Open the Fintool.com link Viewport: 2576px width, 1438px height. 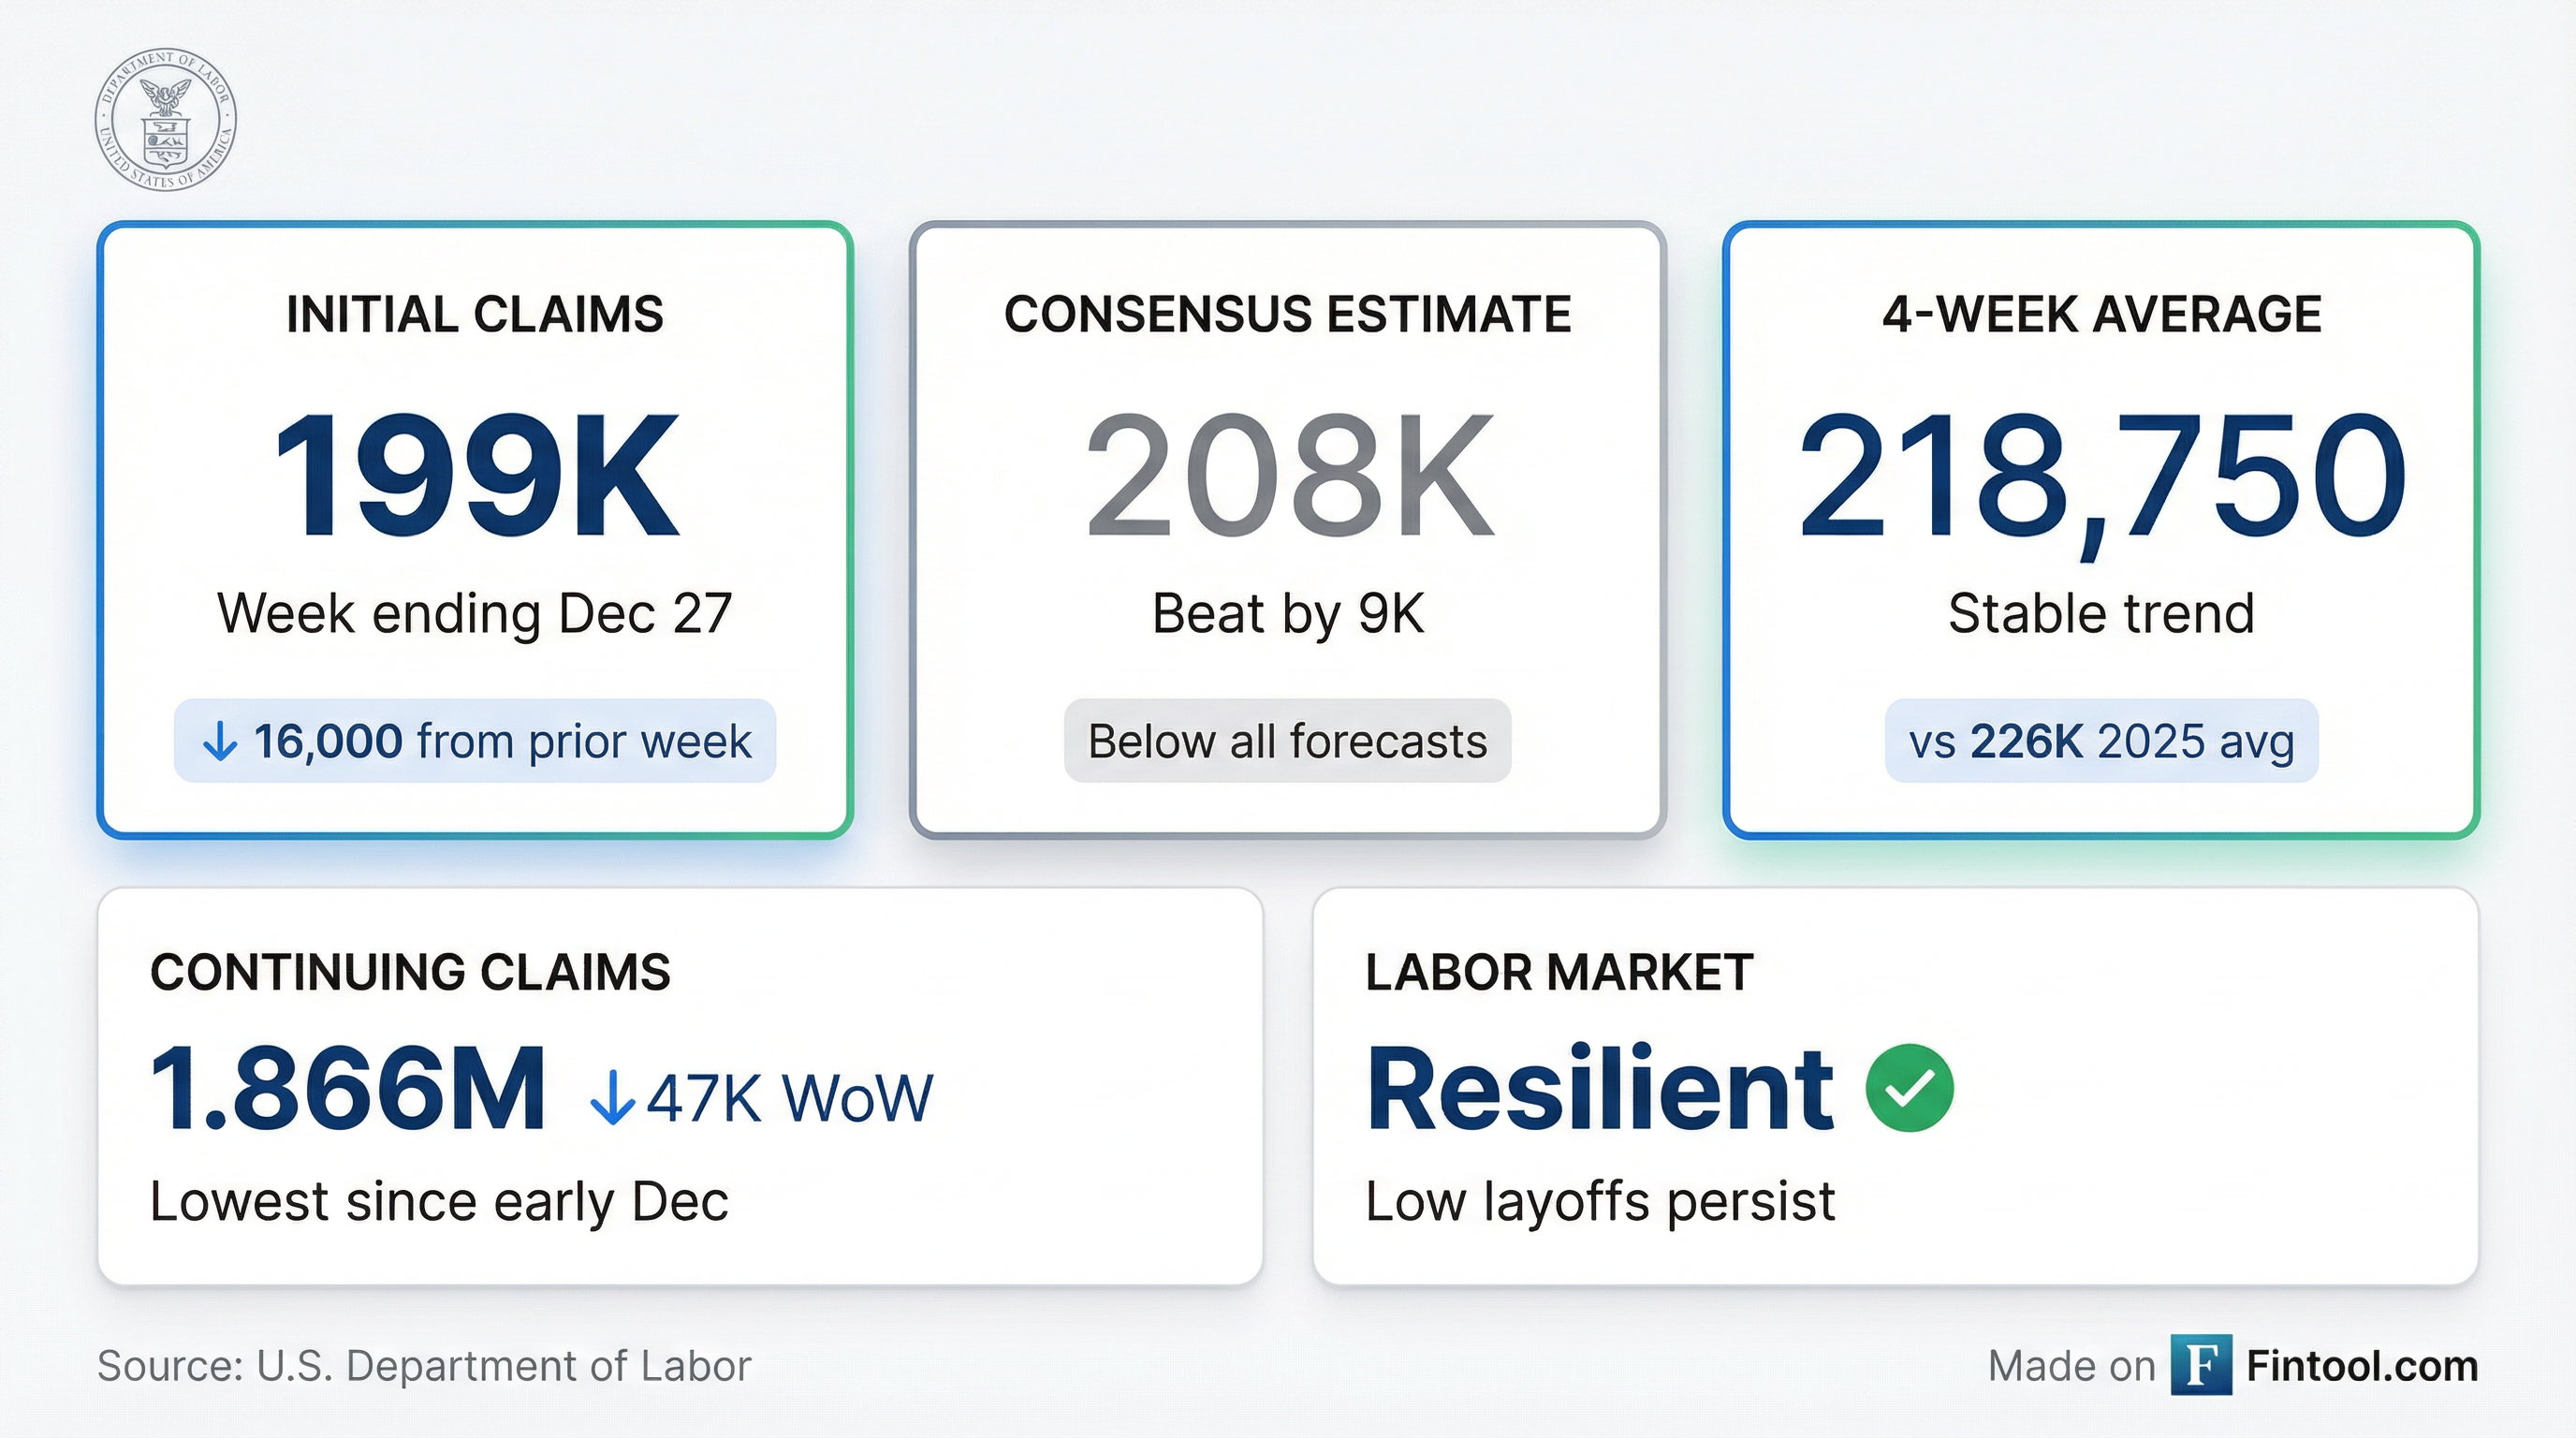(2362, 1366)
